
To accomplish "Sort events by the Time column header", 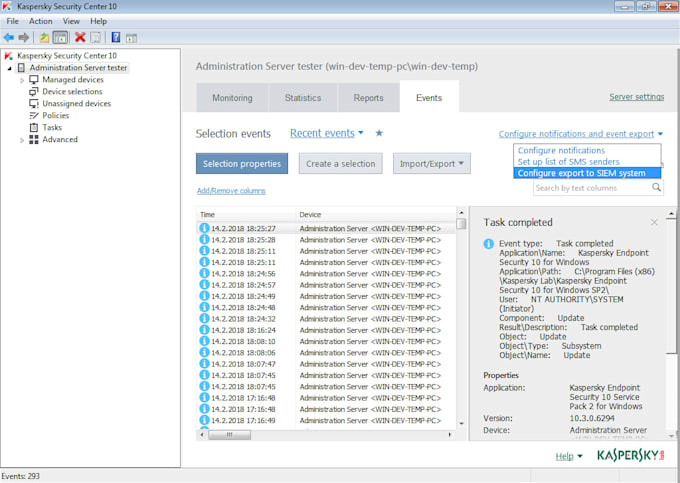I will 246,215.
